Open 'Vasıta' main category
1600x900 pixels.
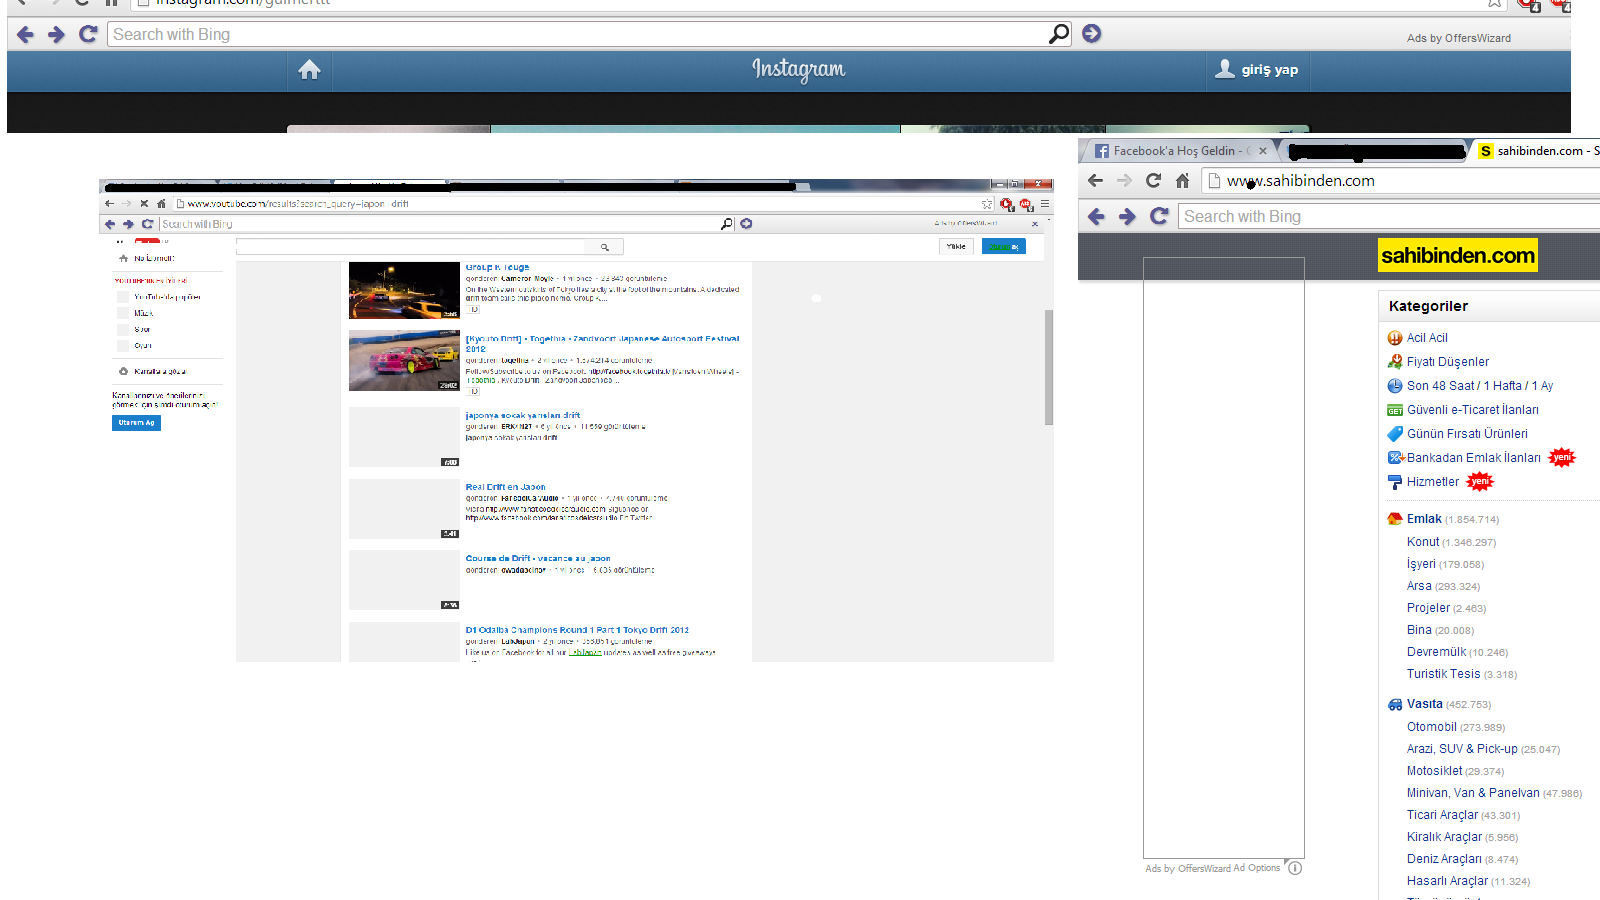click(x=1424, y=704)
